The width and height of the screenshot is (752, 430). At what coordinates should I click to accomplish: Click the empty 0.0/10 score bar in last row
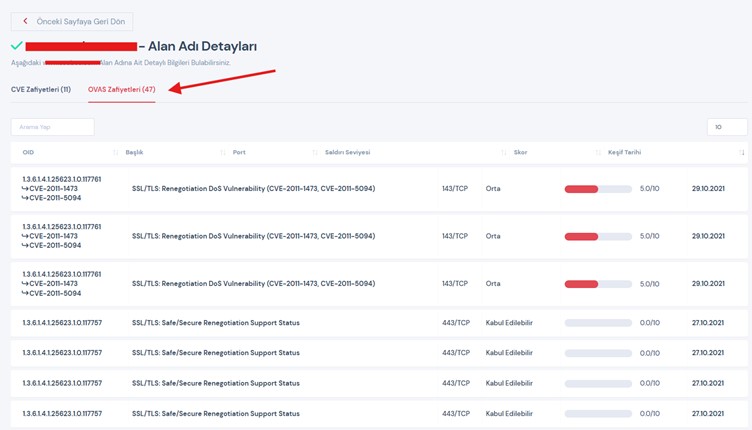(x=597, y=414)
